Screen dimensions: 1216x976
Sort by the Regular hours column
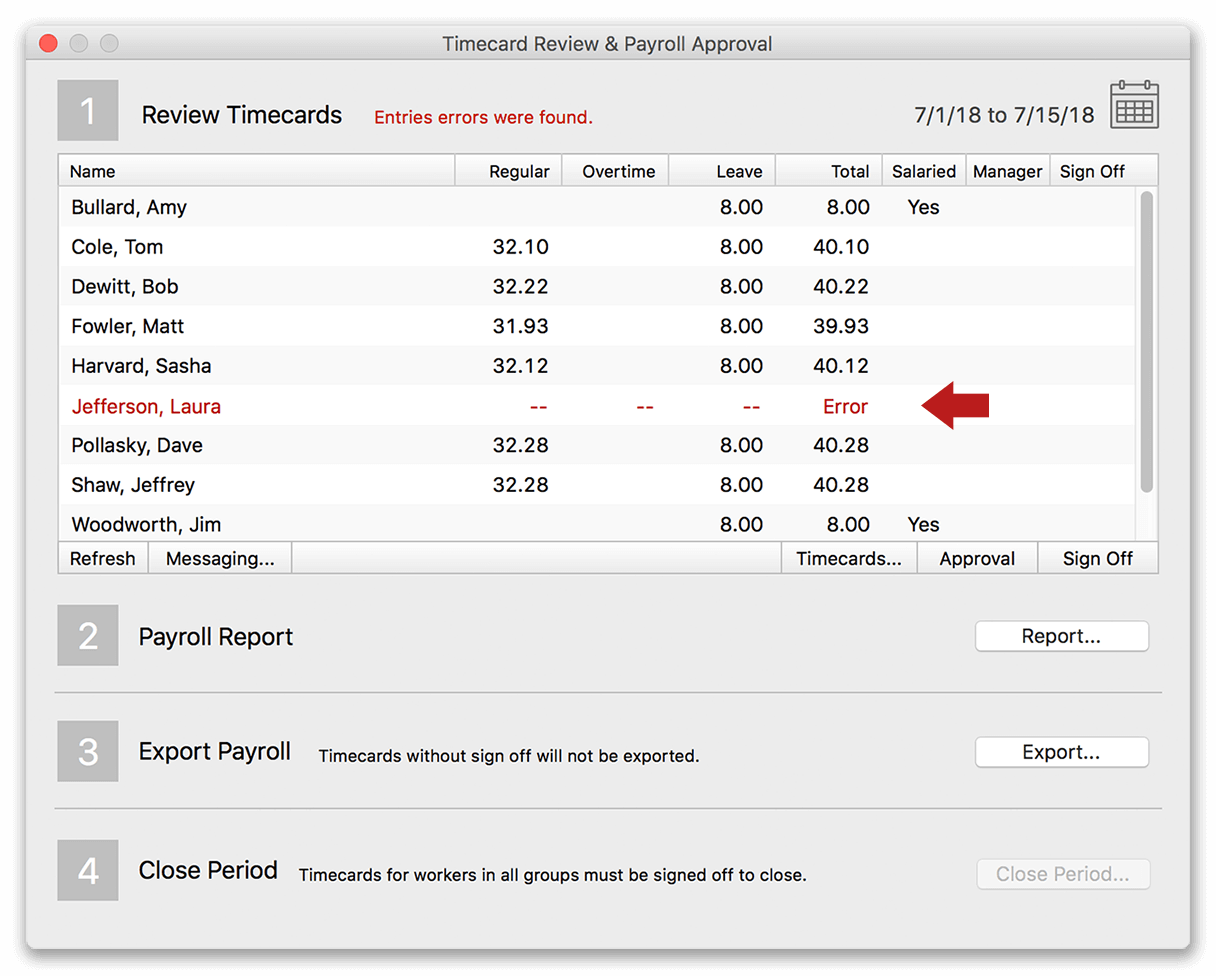(x=520, y=170)
